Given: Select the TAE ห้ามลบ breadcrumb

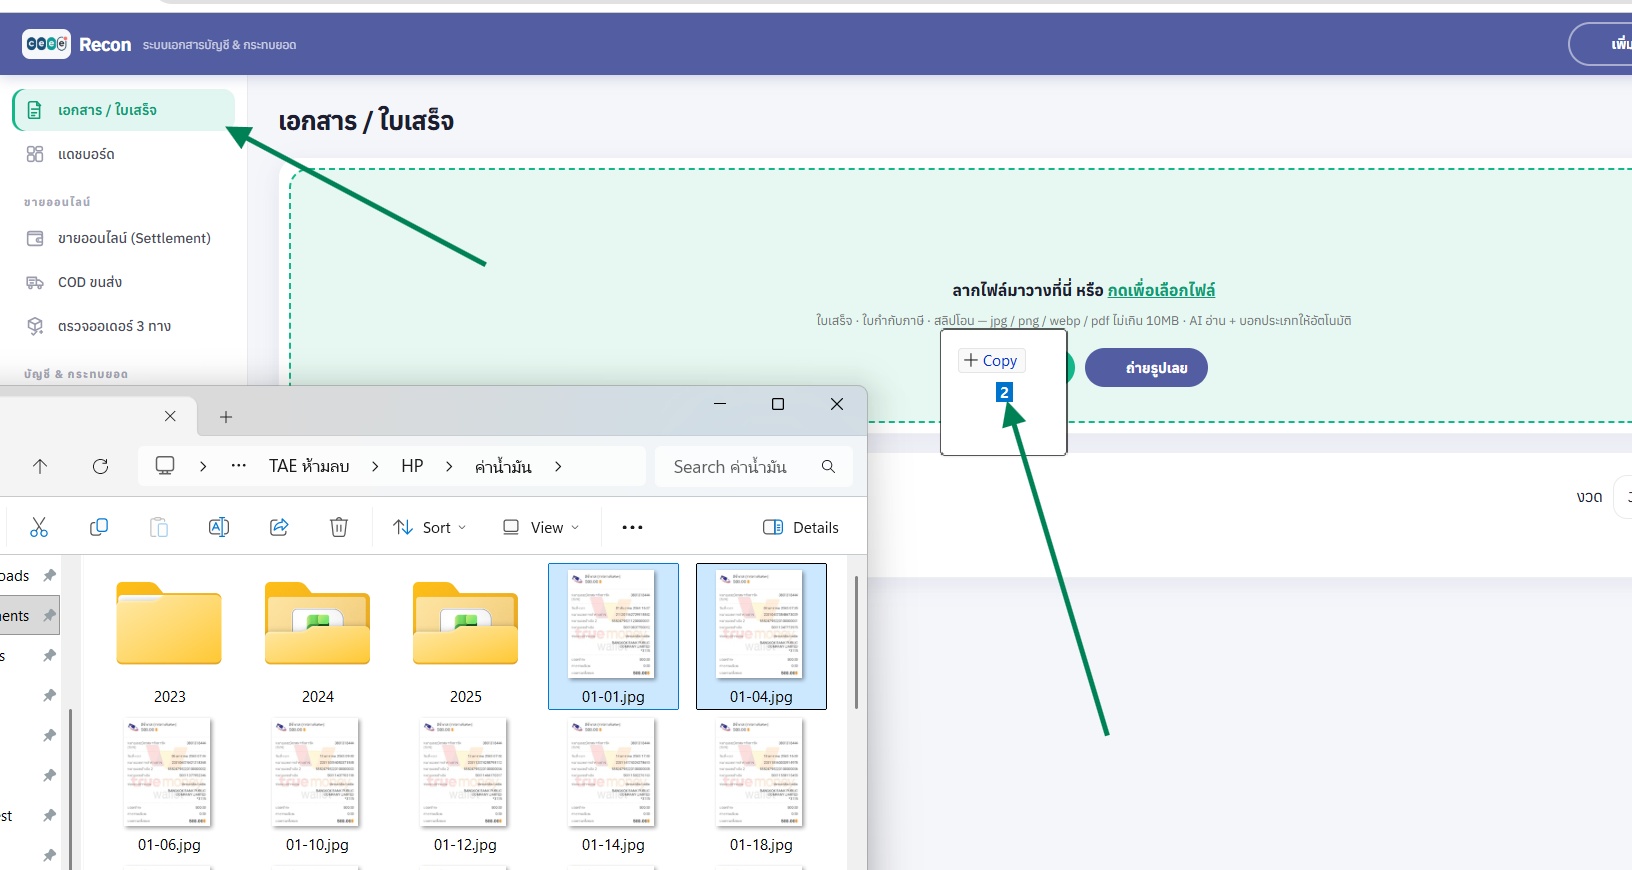Looking at the screenshot, I should point(309,466).
